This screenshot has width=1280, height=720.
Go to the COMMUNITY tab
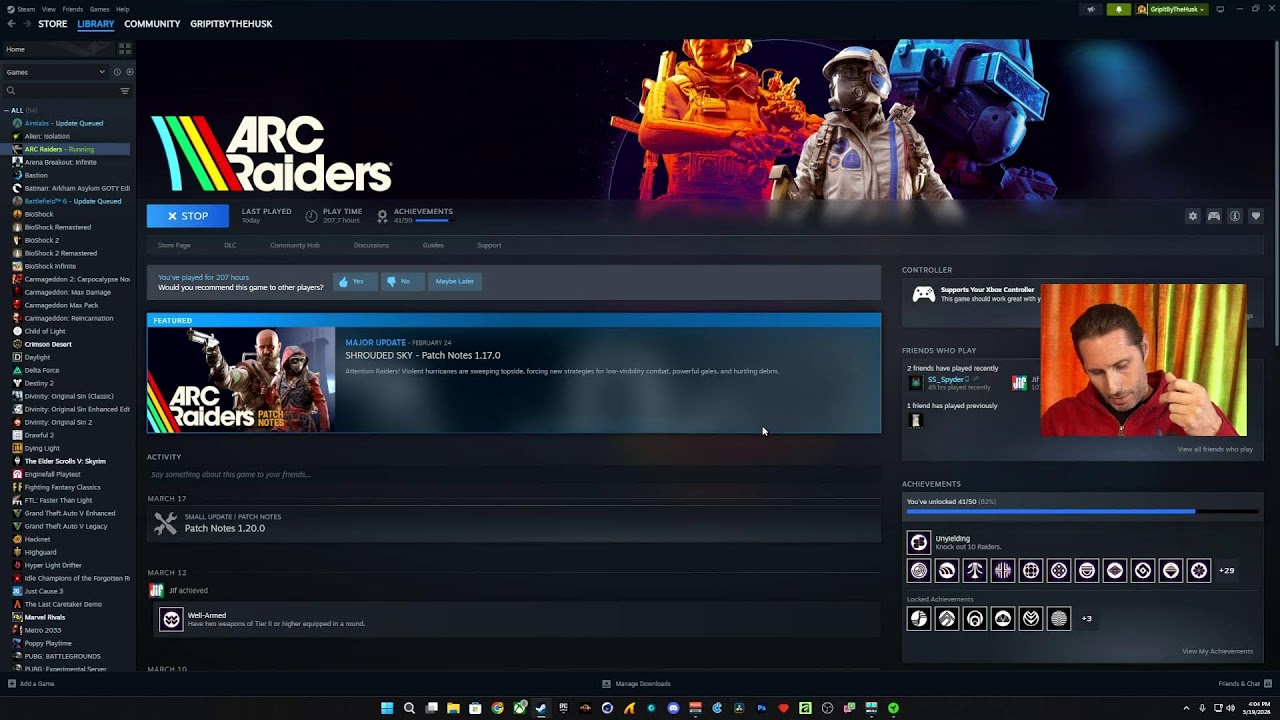(x=152, y=24)
